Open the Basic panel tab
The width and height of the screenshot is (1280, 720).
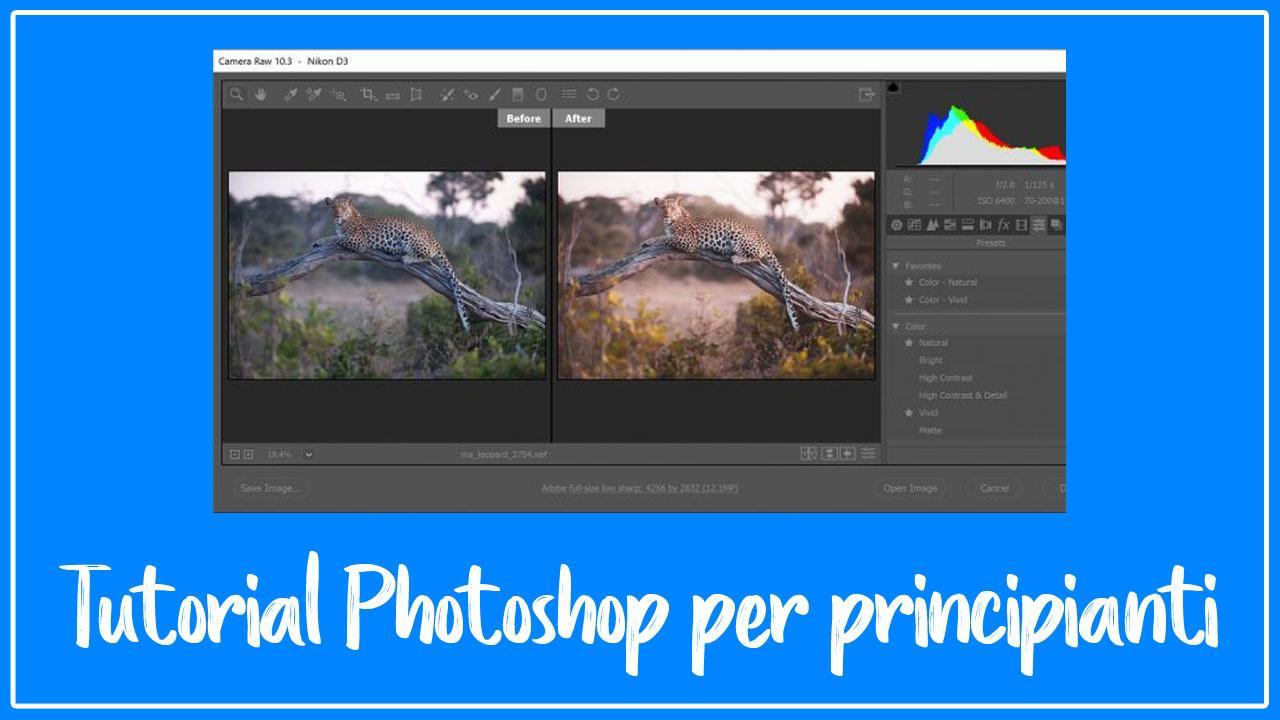896,225
